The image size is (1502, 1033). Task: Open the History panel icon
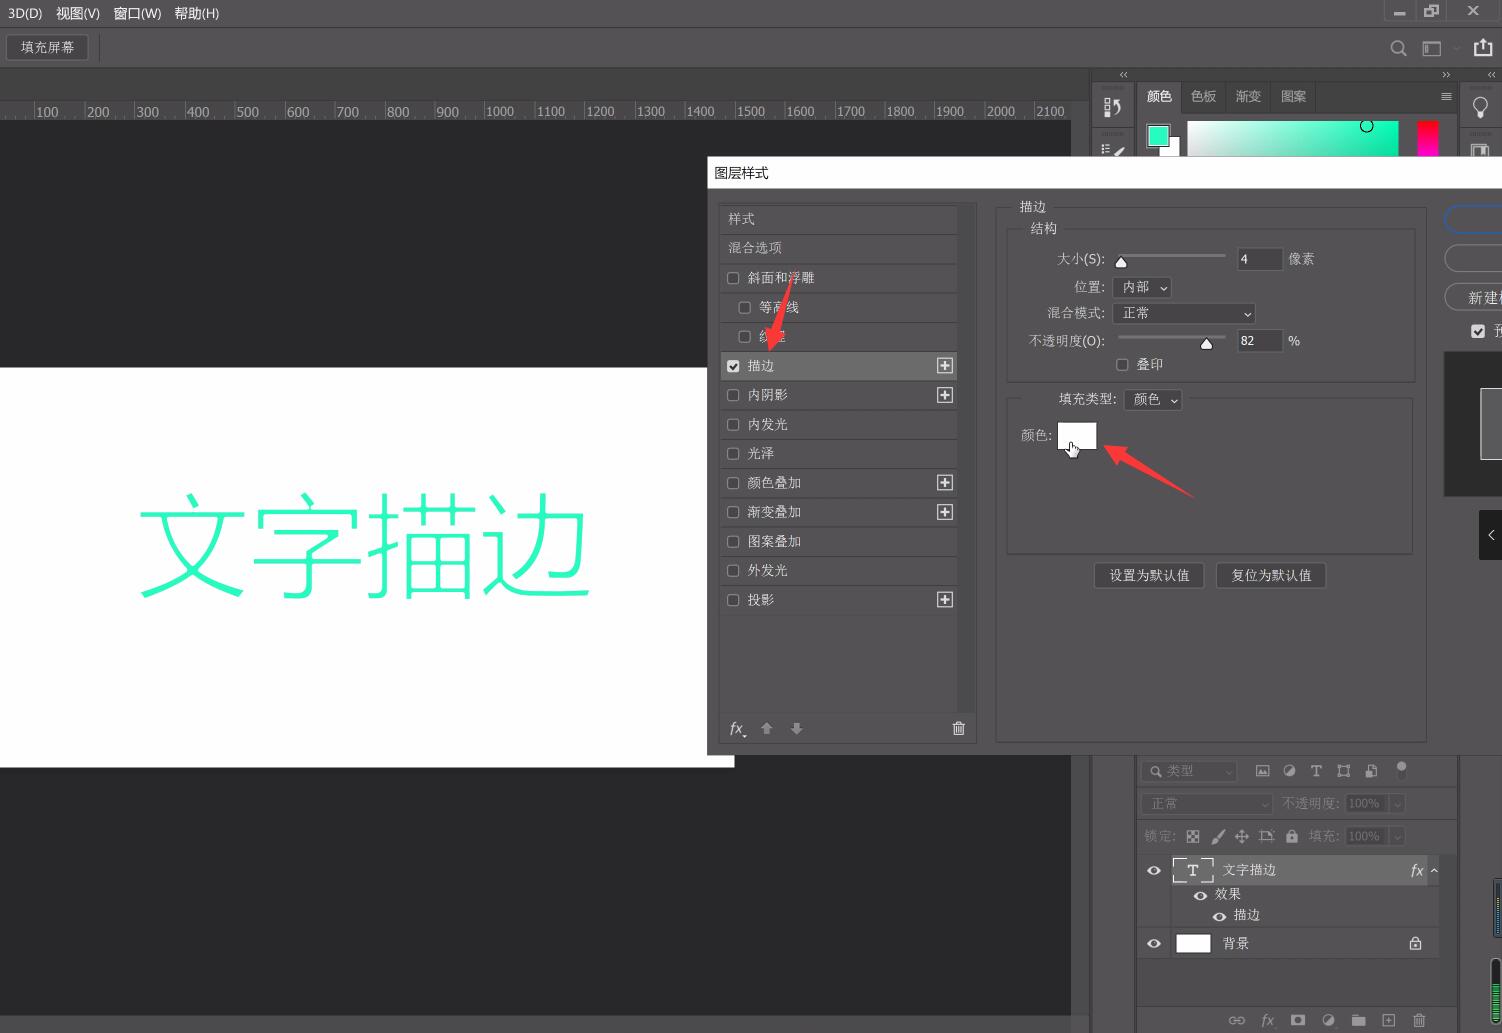click(x=1113, y=107)
